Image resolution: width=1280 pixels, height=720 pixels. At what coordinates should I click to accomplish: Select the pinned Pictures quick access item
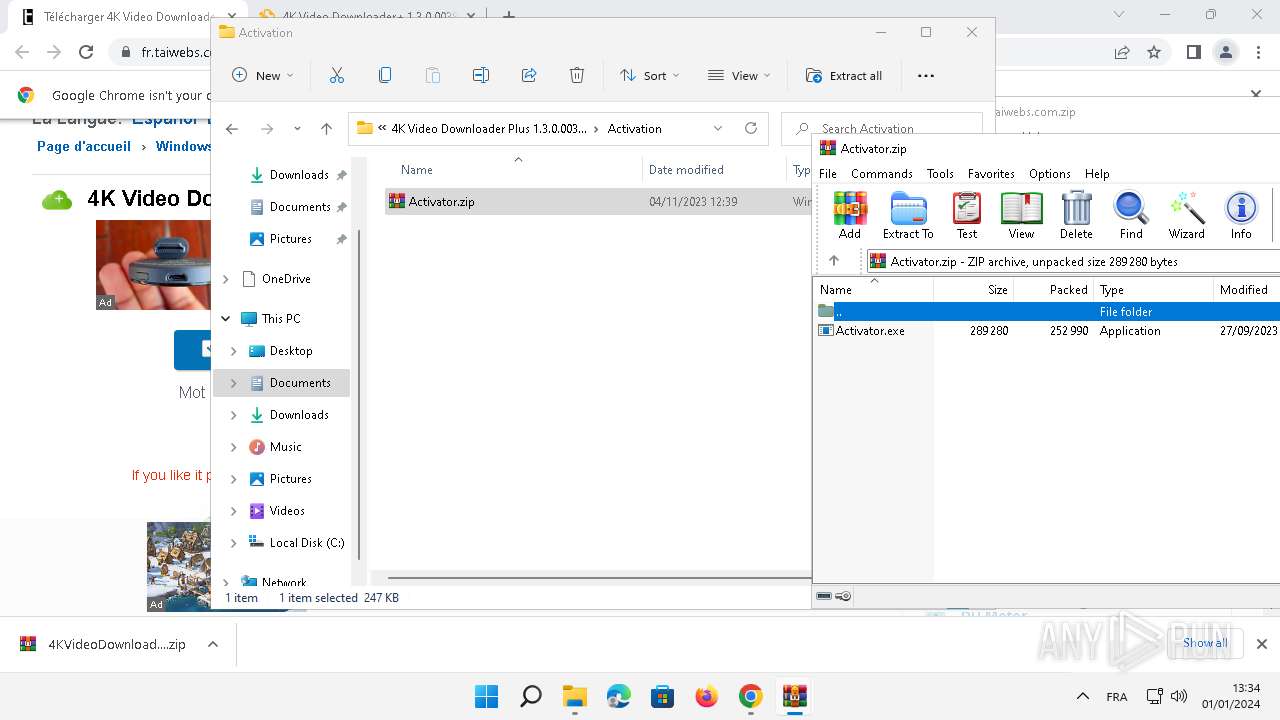point(291,239)
